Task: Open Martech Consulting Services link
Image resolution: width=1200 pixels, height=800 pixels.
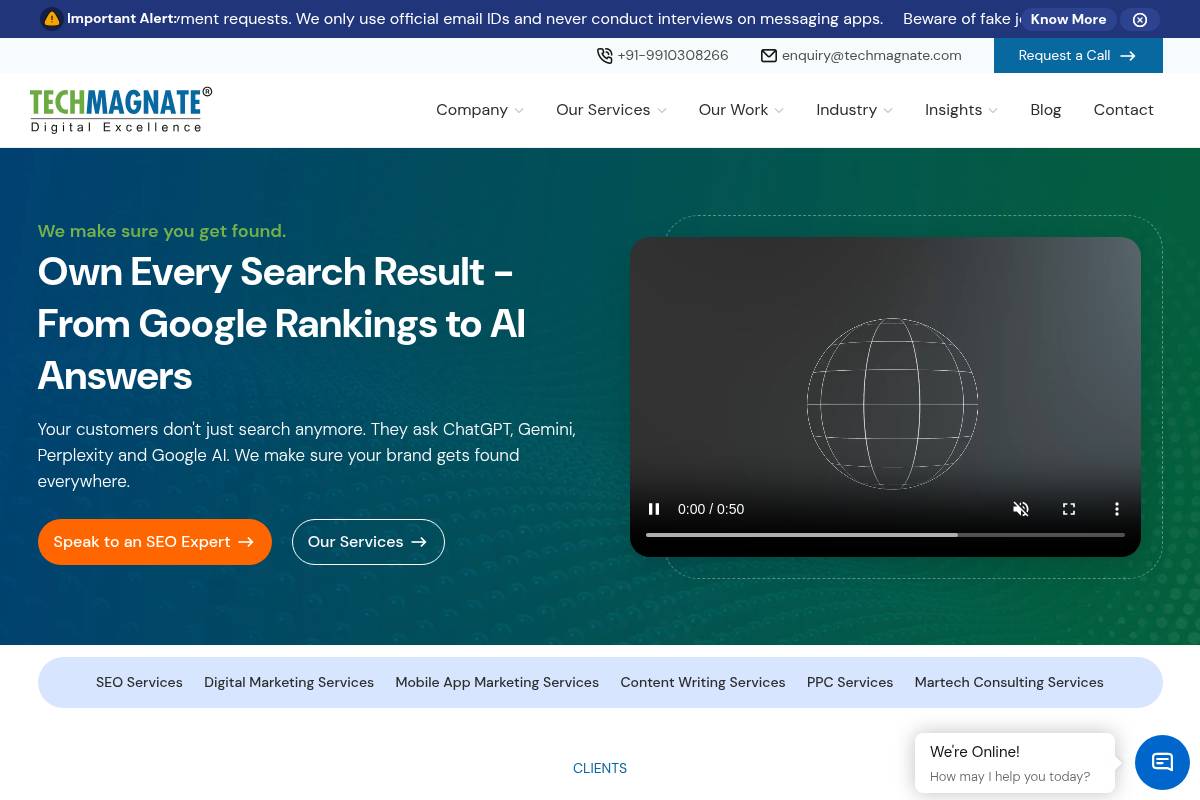Action: point(1009,682)
